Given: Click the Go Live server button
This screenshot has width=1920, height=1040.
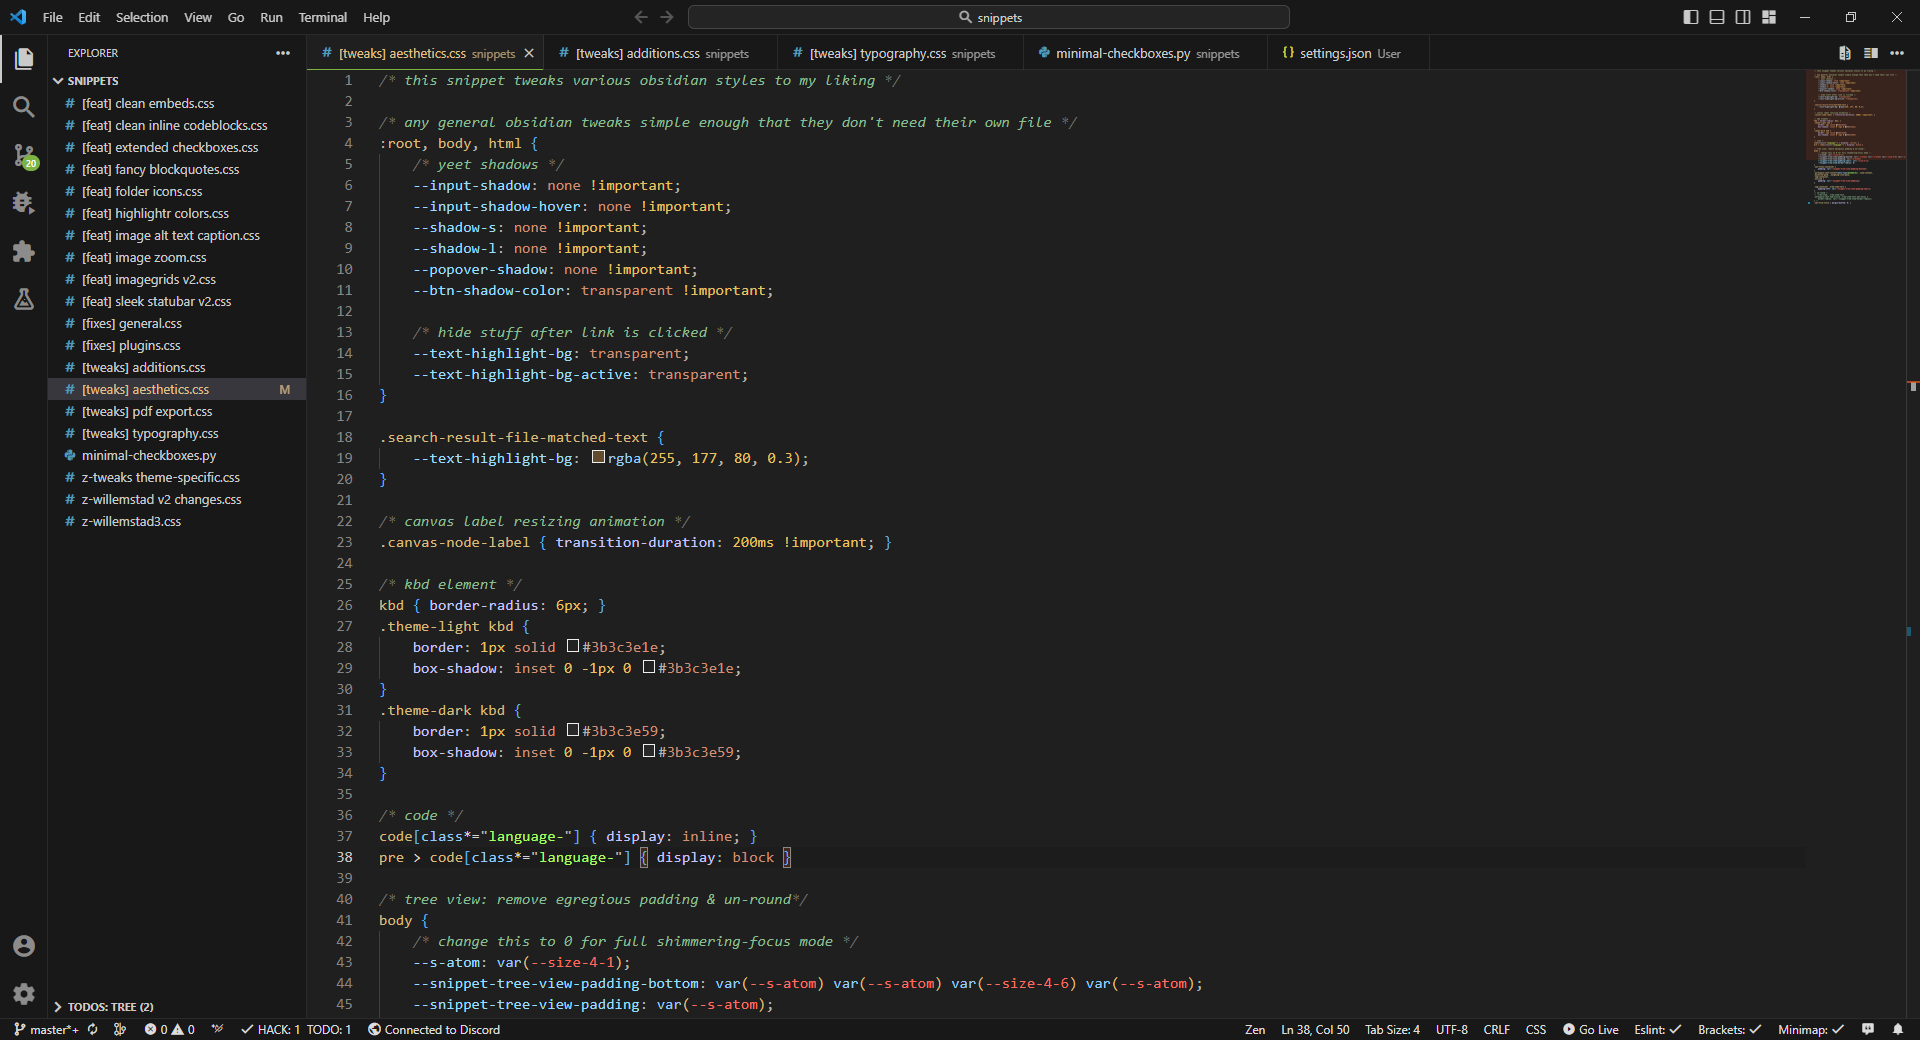Looking at the screenshot, I should click(x=1591, y=1029).
